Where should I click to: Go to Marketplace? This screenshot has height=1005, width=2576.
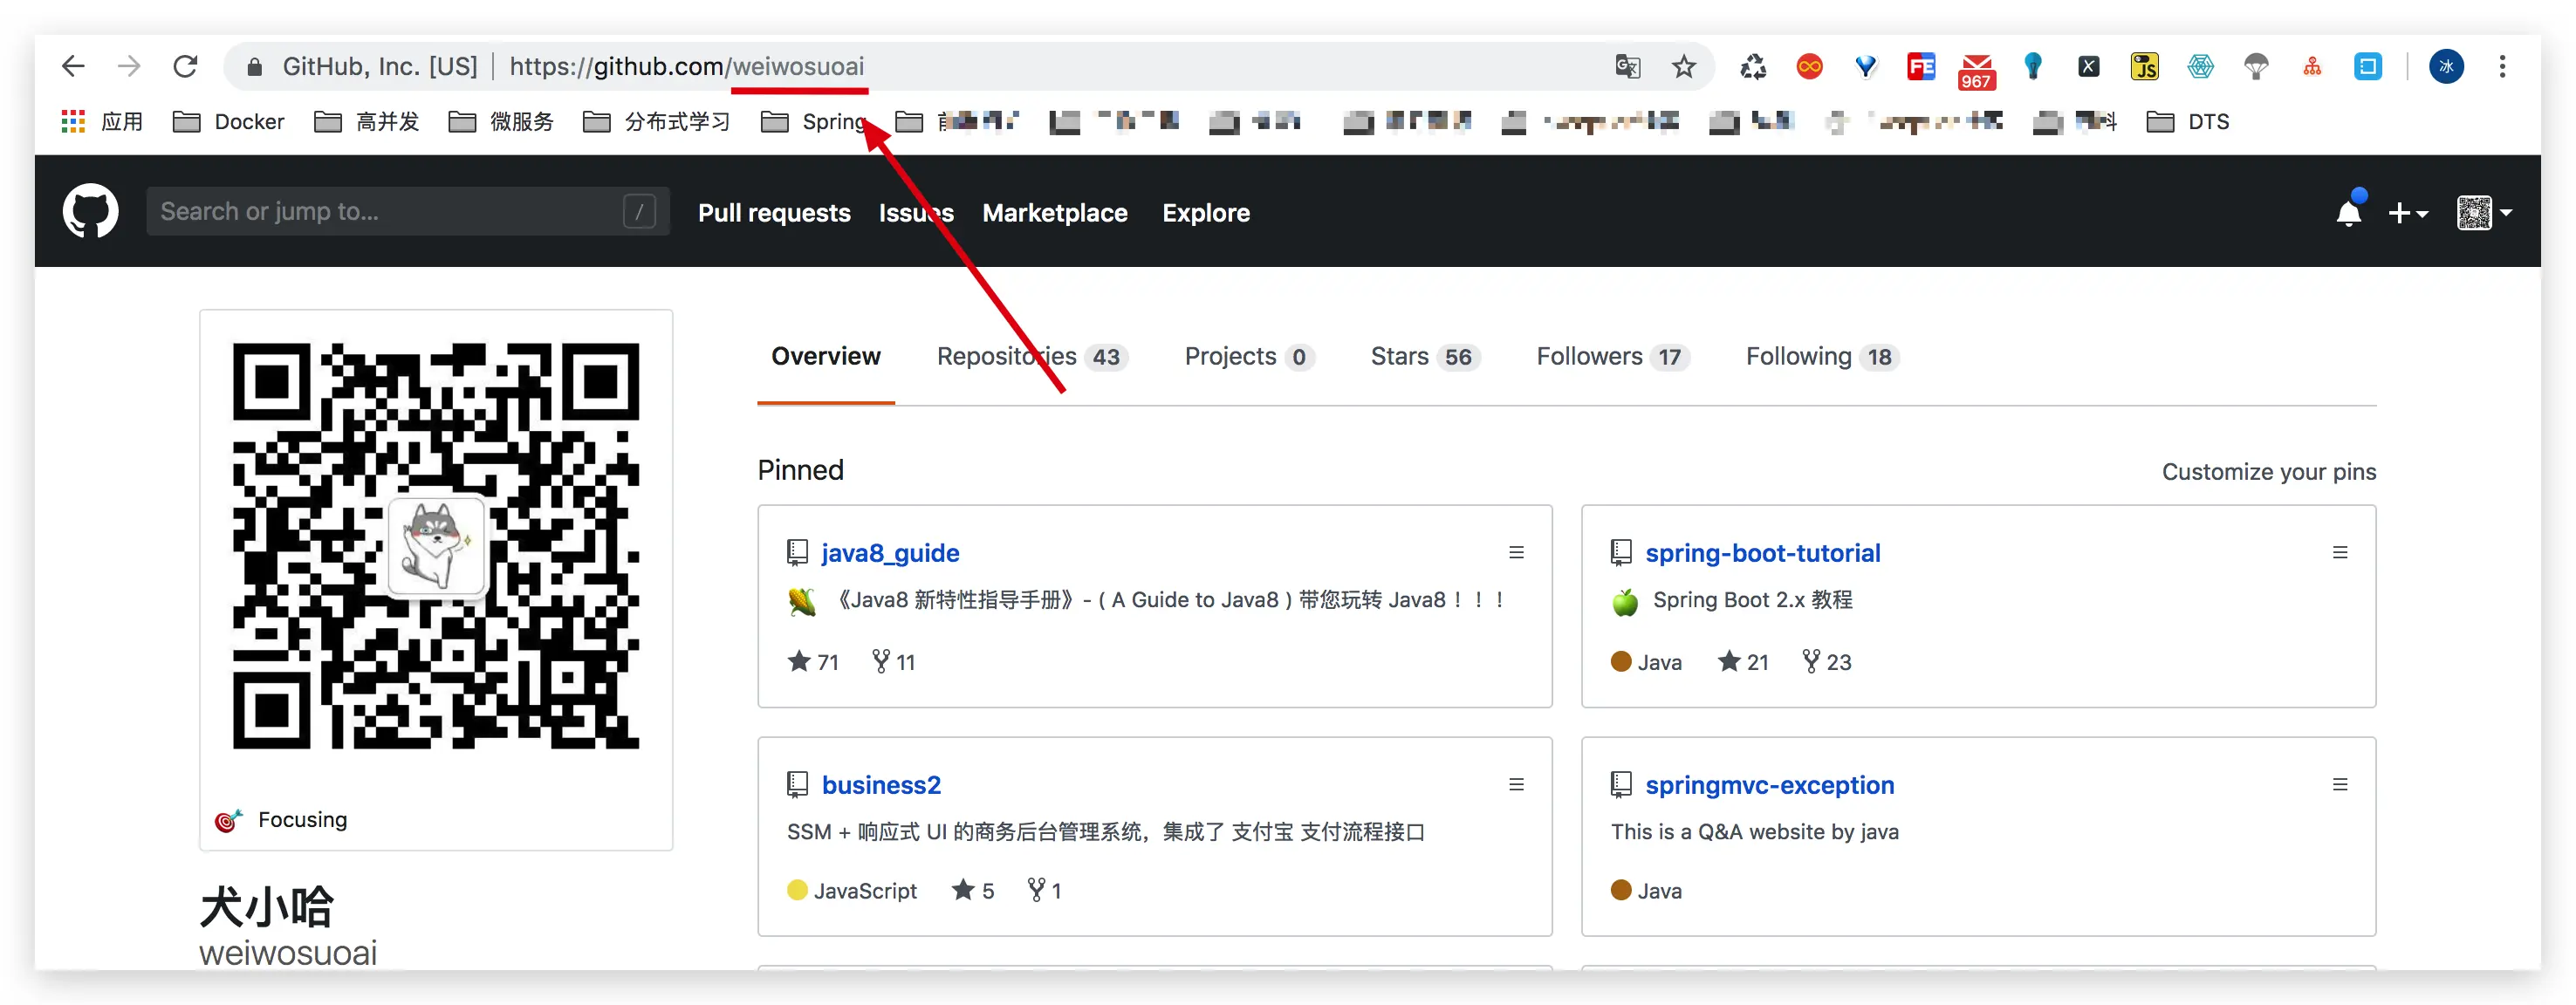pos(1055,213)
